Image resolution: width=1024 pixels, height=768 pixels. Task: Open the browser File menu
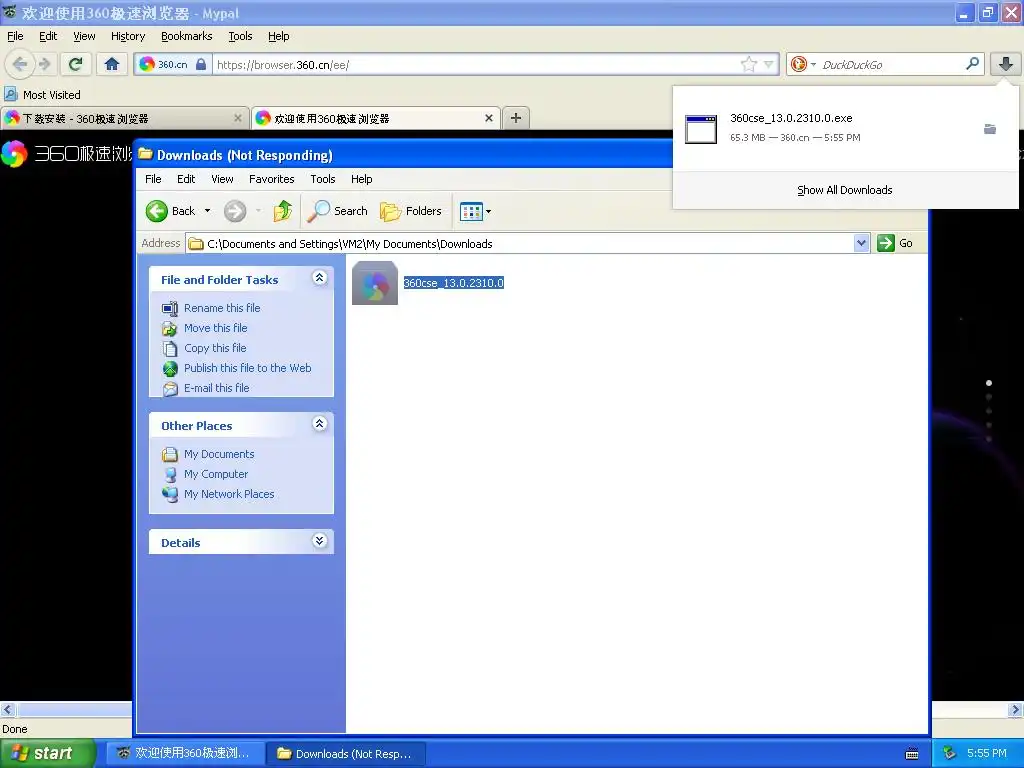[15, 36]
